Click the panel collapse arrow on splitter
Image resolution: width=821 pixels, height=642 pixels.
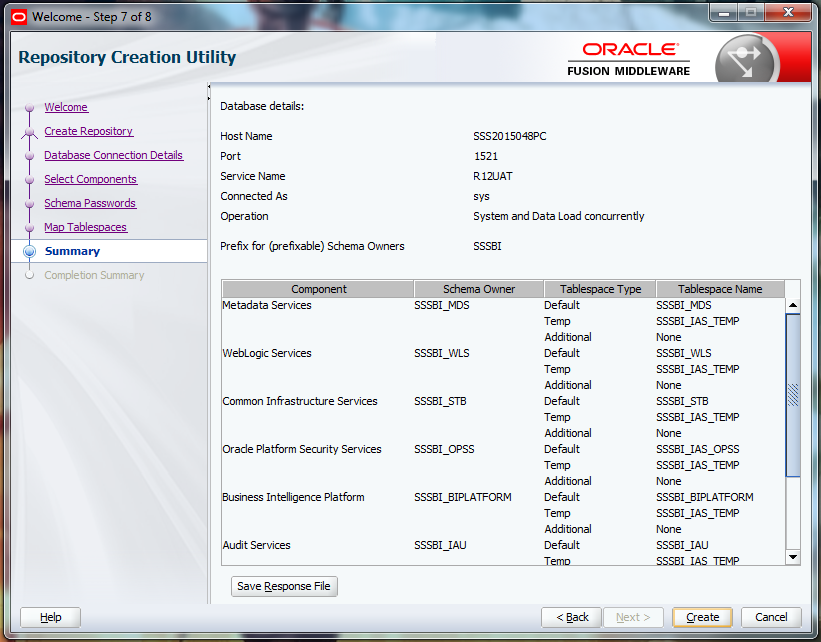208,86
